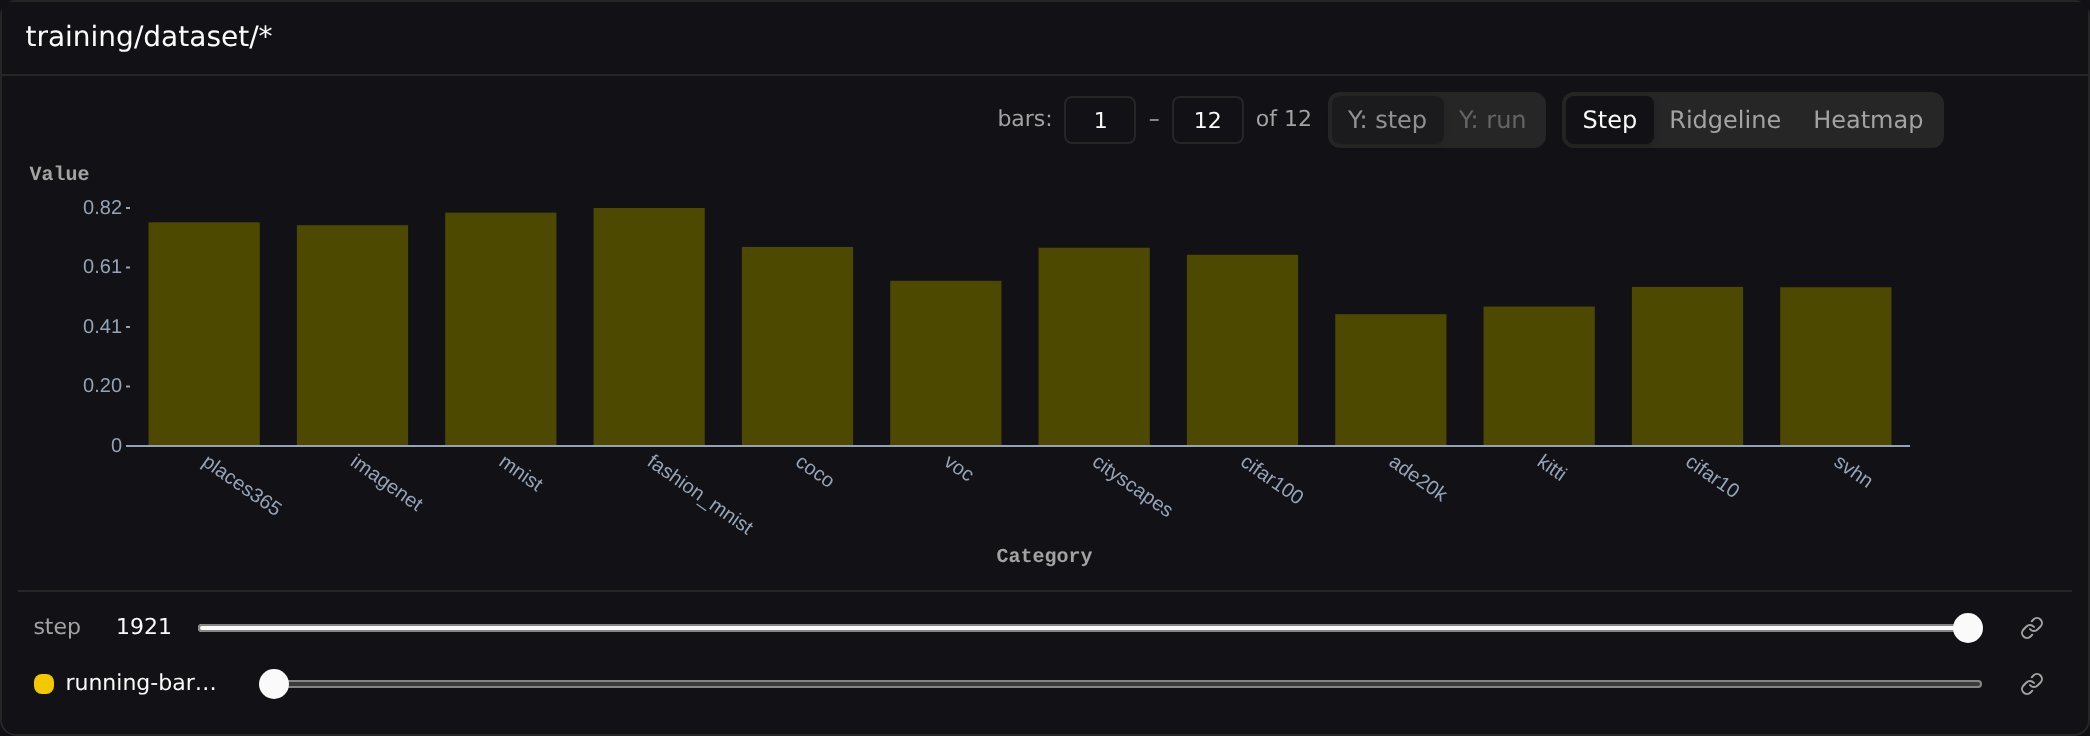Click the cifar100 bar
Screen dimensions: 2090x736
[1242, 350]
